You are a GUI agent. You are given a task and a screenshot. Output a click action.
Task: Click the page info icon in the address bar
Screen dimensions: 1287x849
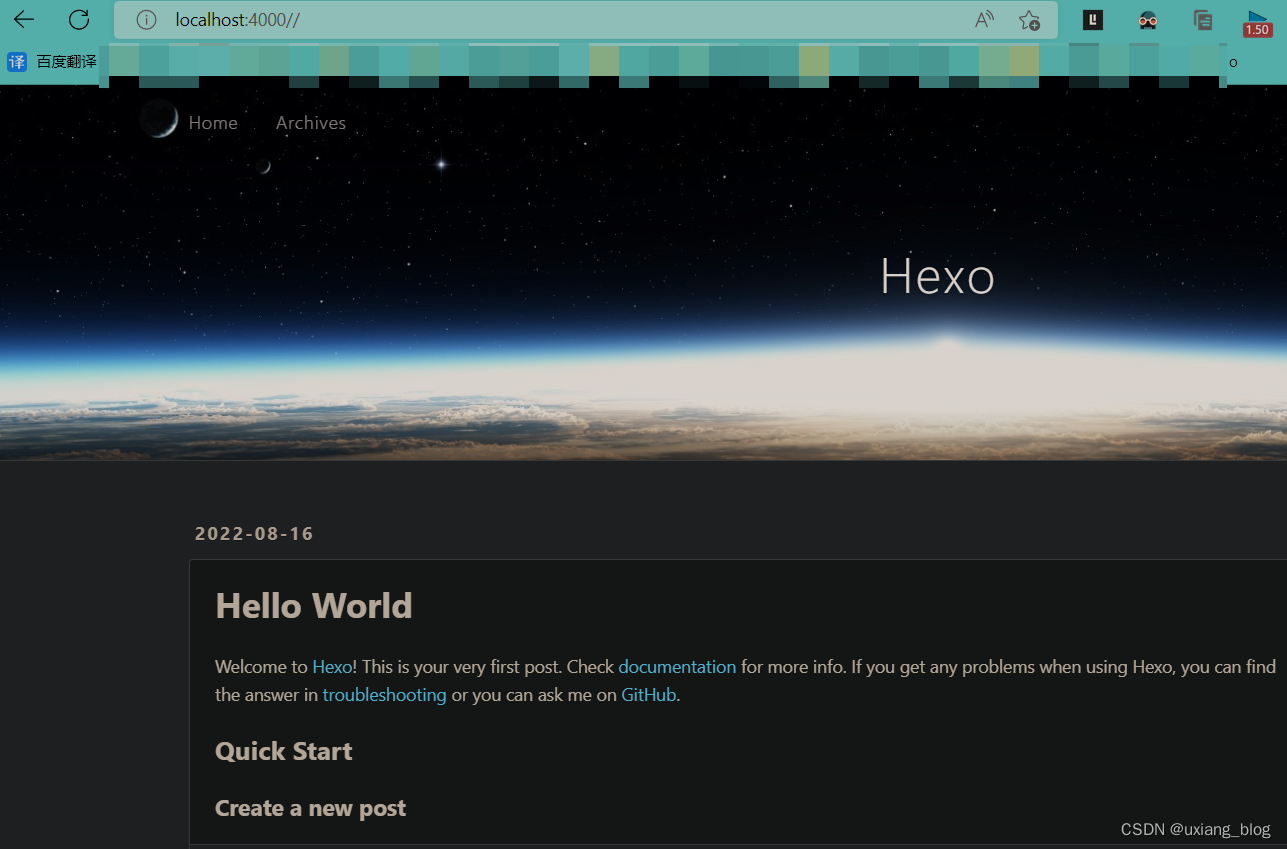click(146, 20)
